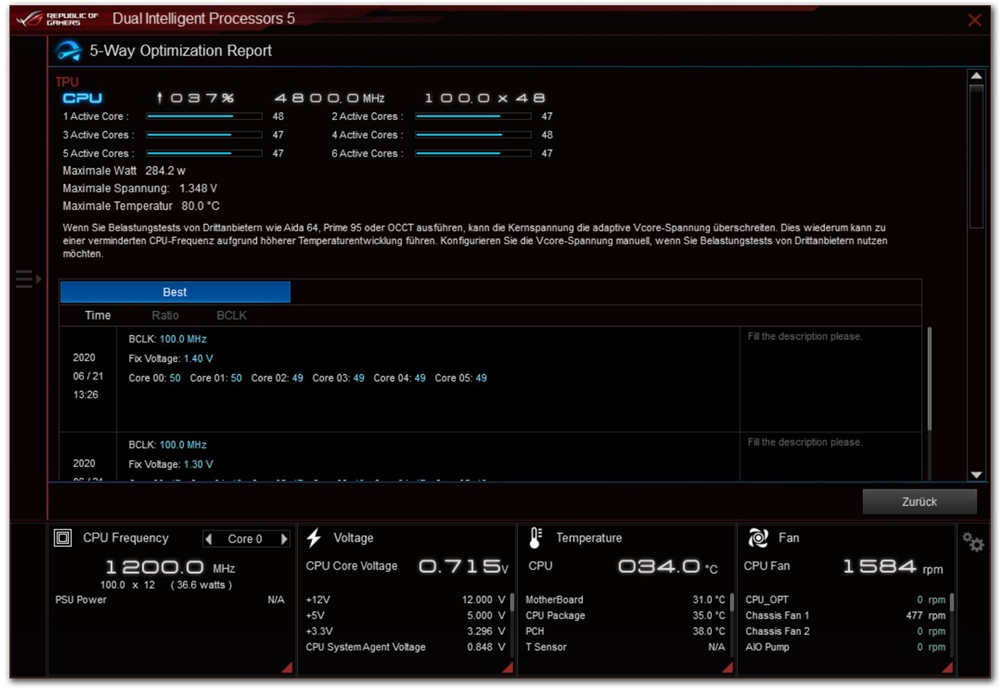Image resolution: width=1000 pixels, height=688 pixels.
Task: Click the report scrollbar up arrow
Action: 976,76
